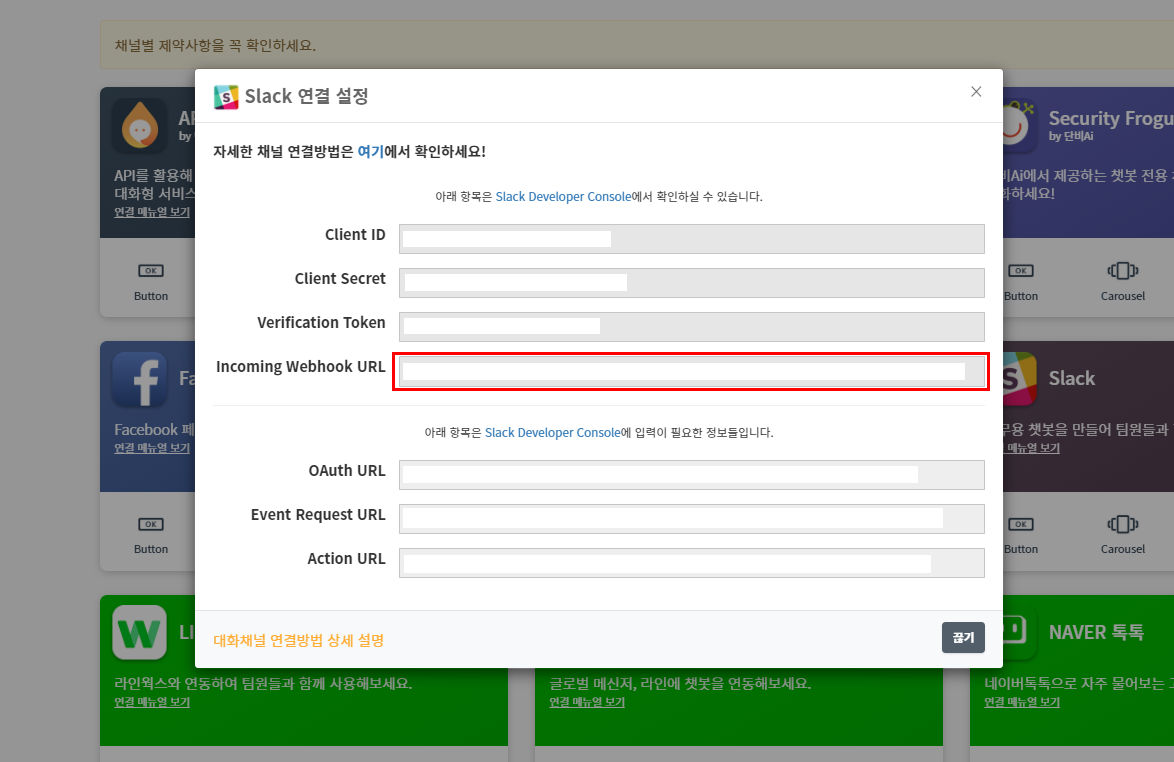This screenshot has height=762, width=1174.
Task: Click Button icon under Facebook card
Action: 150,524
